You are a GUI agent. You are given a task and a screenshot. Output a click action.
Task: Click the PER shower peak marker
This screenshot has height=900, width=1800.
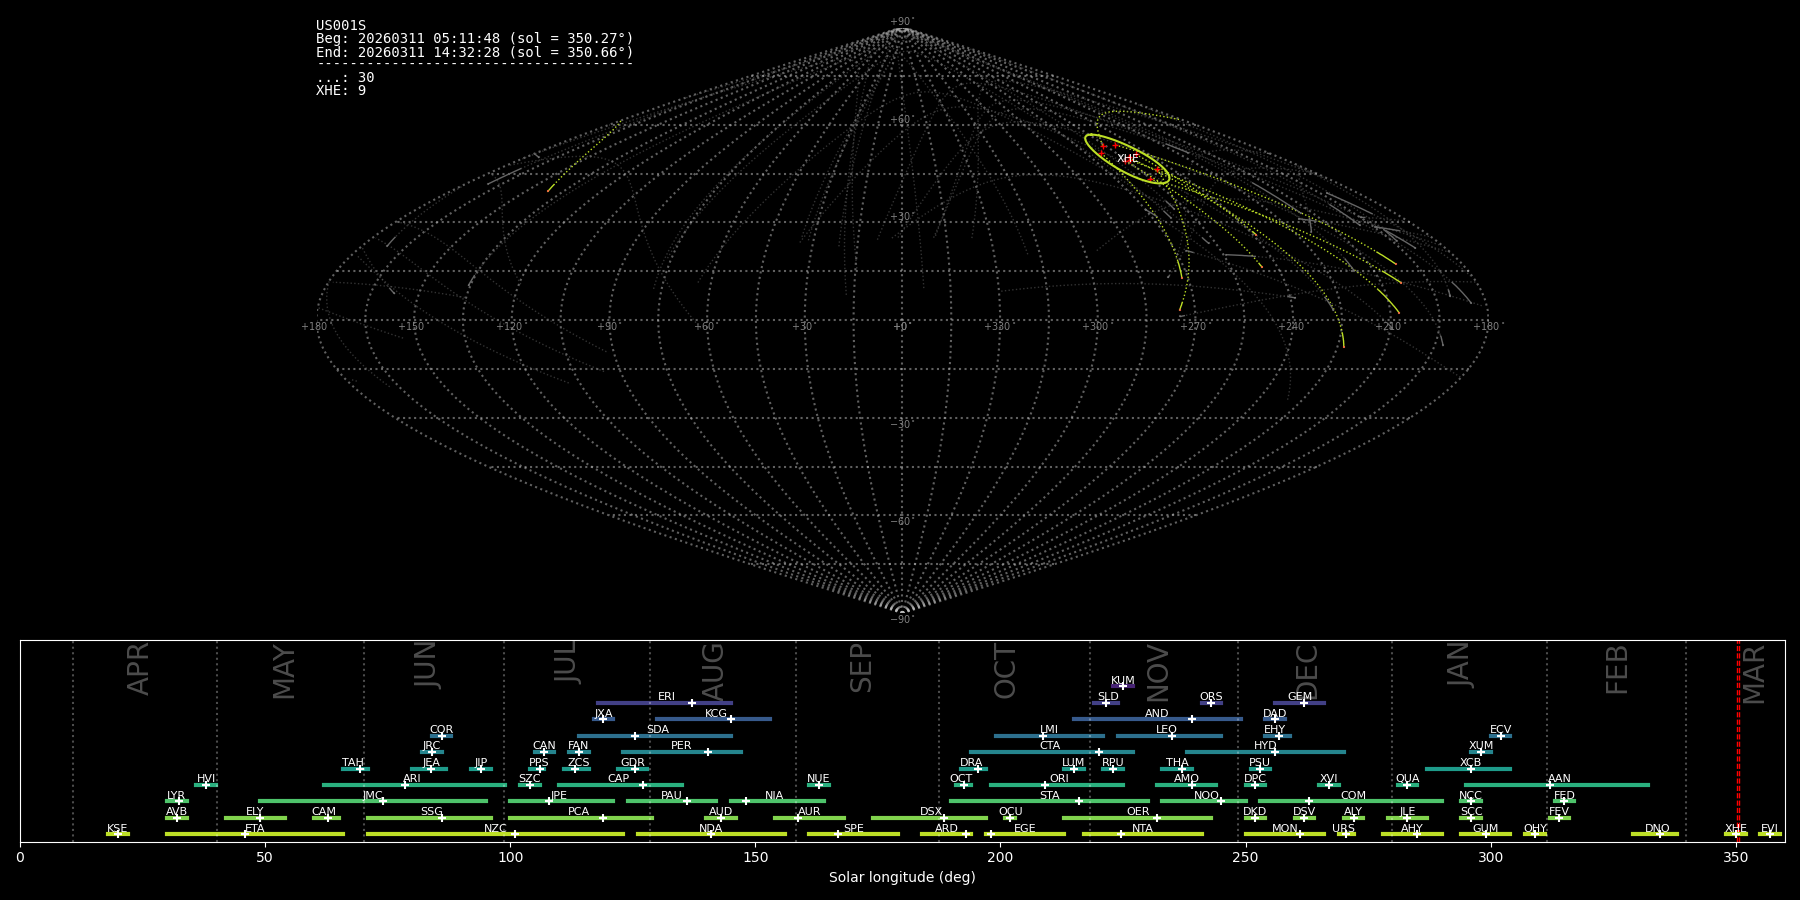[x=708, y=752]
